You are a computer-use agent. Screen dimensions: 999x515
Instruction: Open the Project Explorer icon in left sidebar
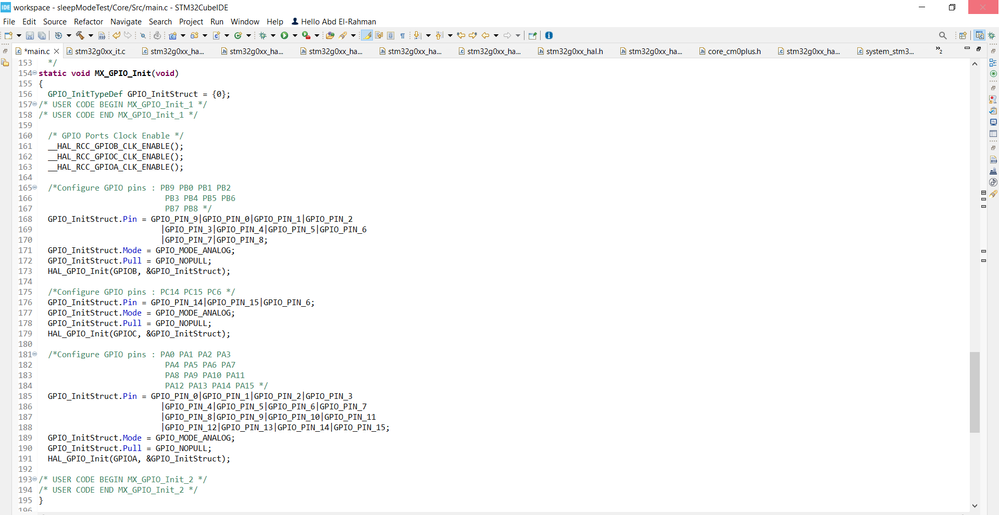5,62
